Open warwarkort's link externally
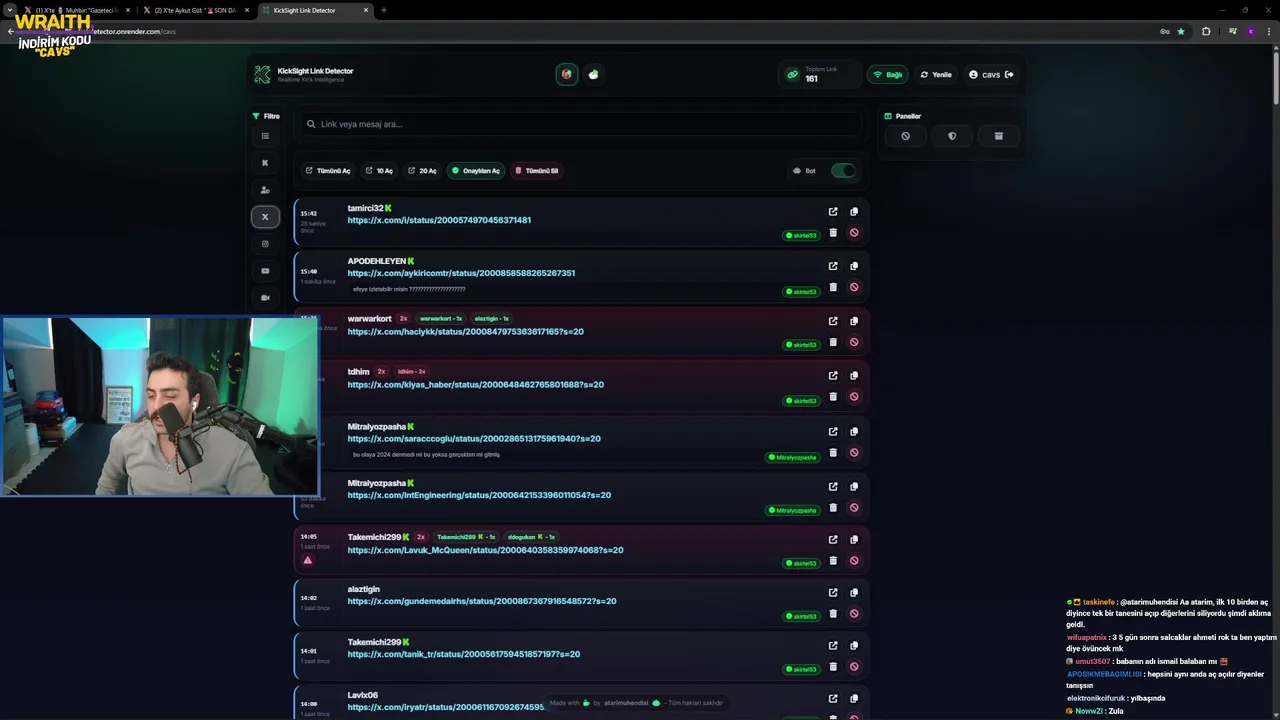Image resolution: width=1280 pixels, height=720 pixels. tap(833, 321)
